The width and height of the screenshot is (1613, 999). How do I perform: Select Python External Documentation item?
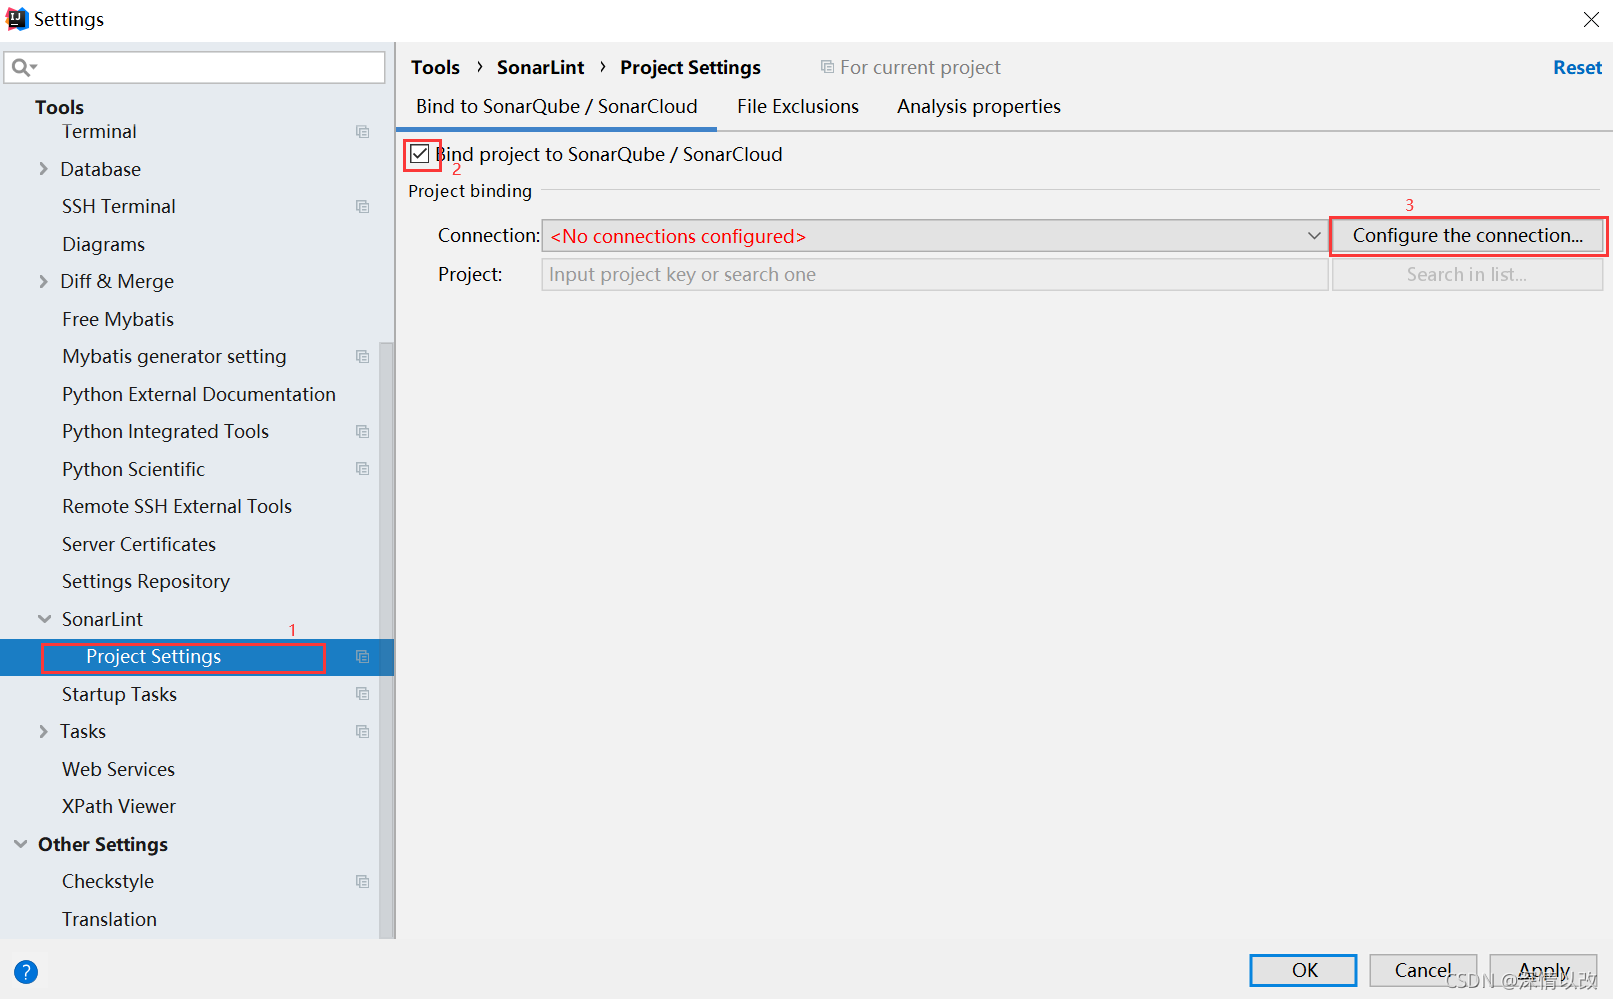[199, 394]
